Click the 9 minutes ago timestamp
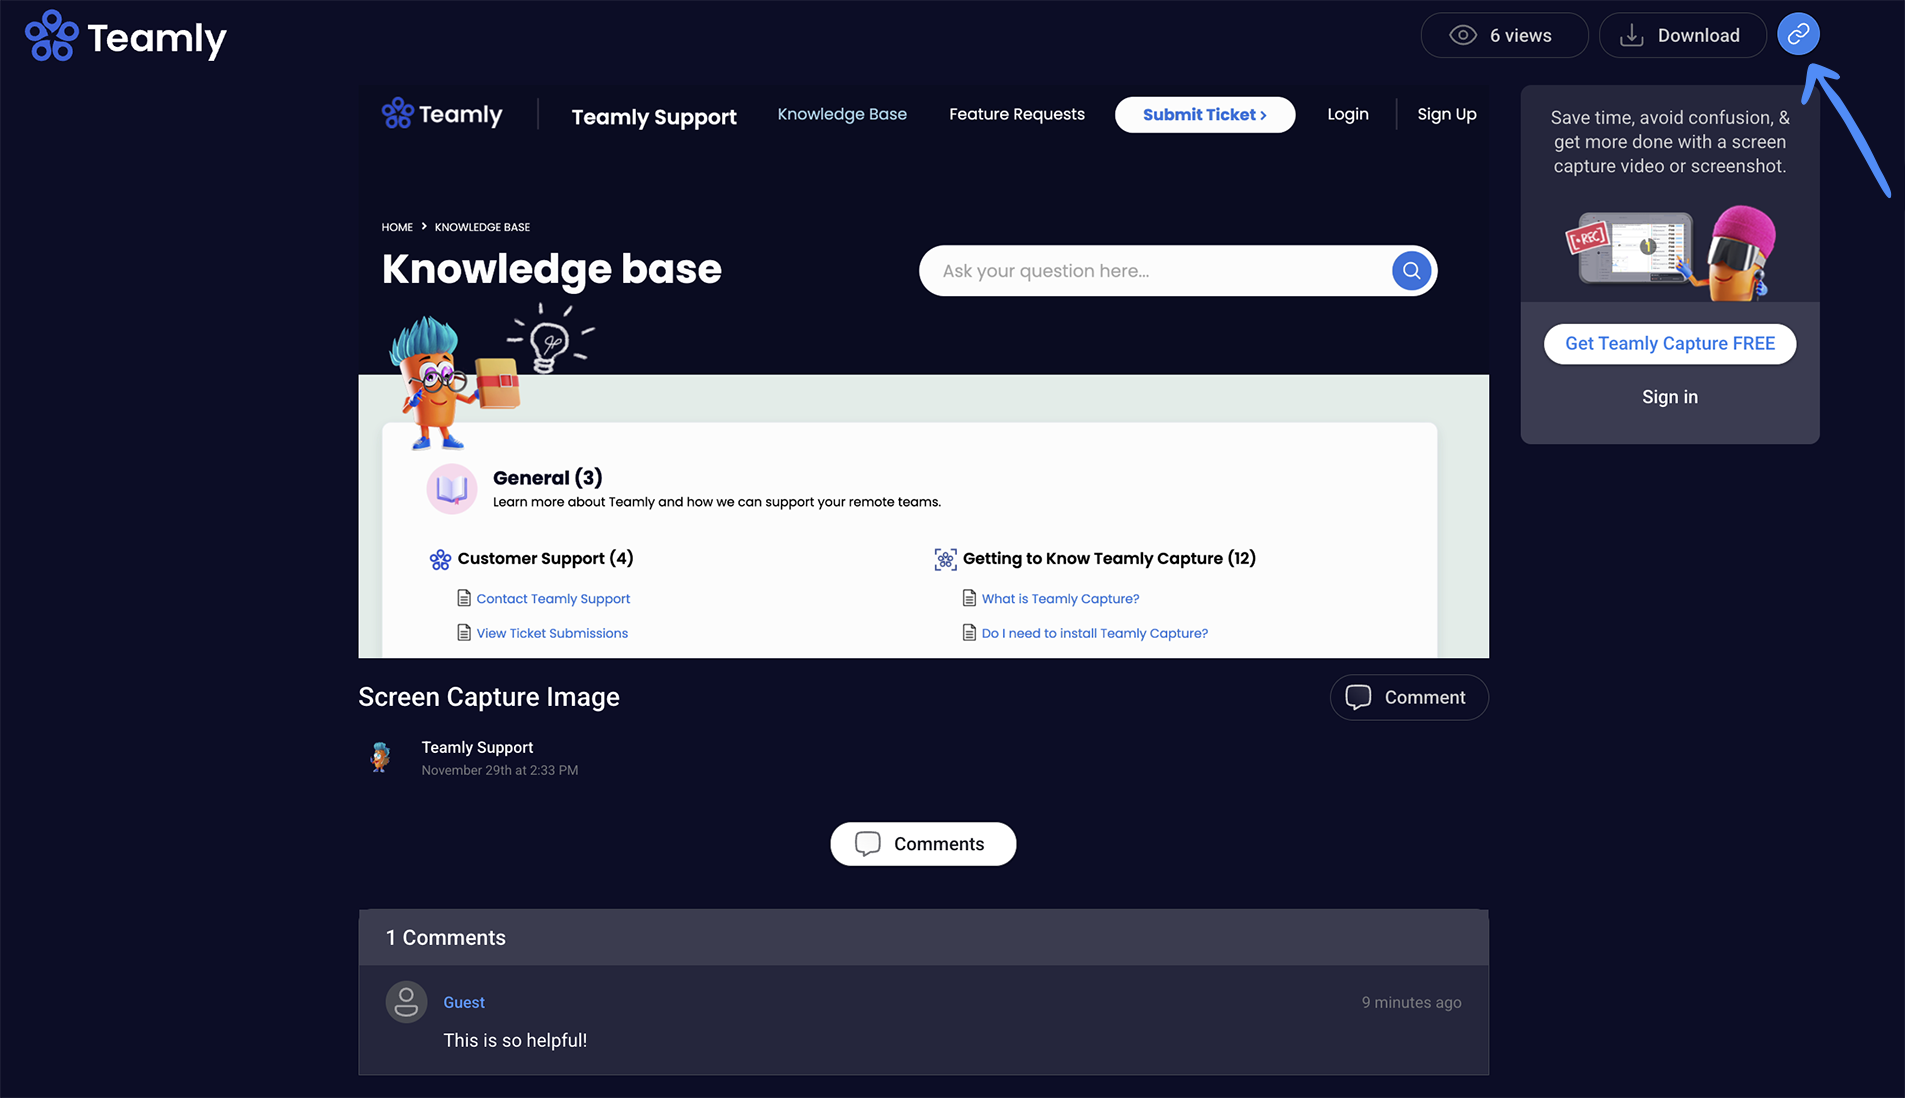 (x=1411, y=1002)
